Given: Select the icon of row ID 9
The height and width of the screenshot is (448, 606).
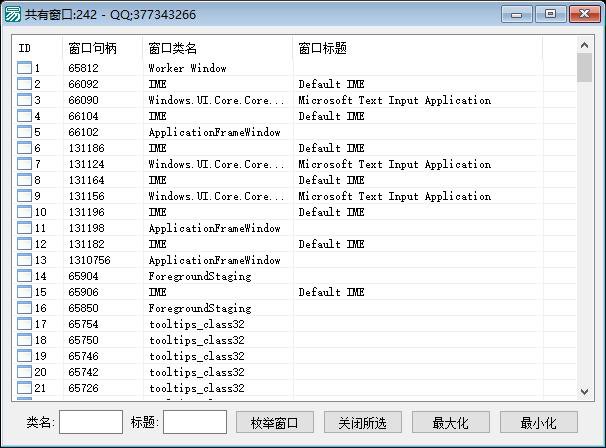Looking at the screenshot, I should [x=25, y=197].
